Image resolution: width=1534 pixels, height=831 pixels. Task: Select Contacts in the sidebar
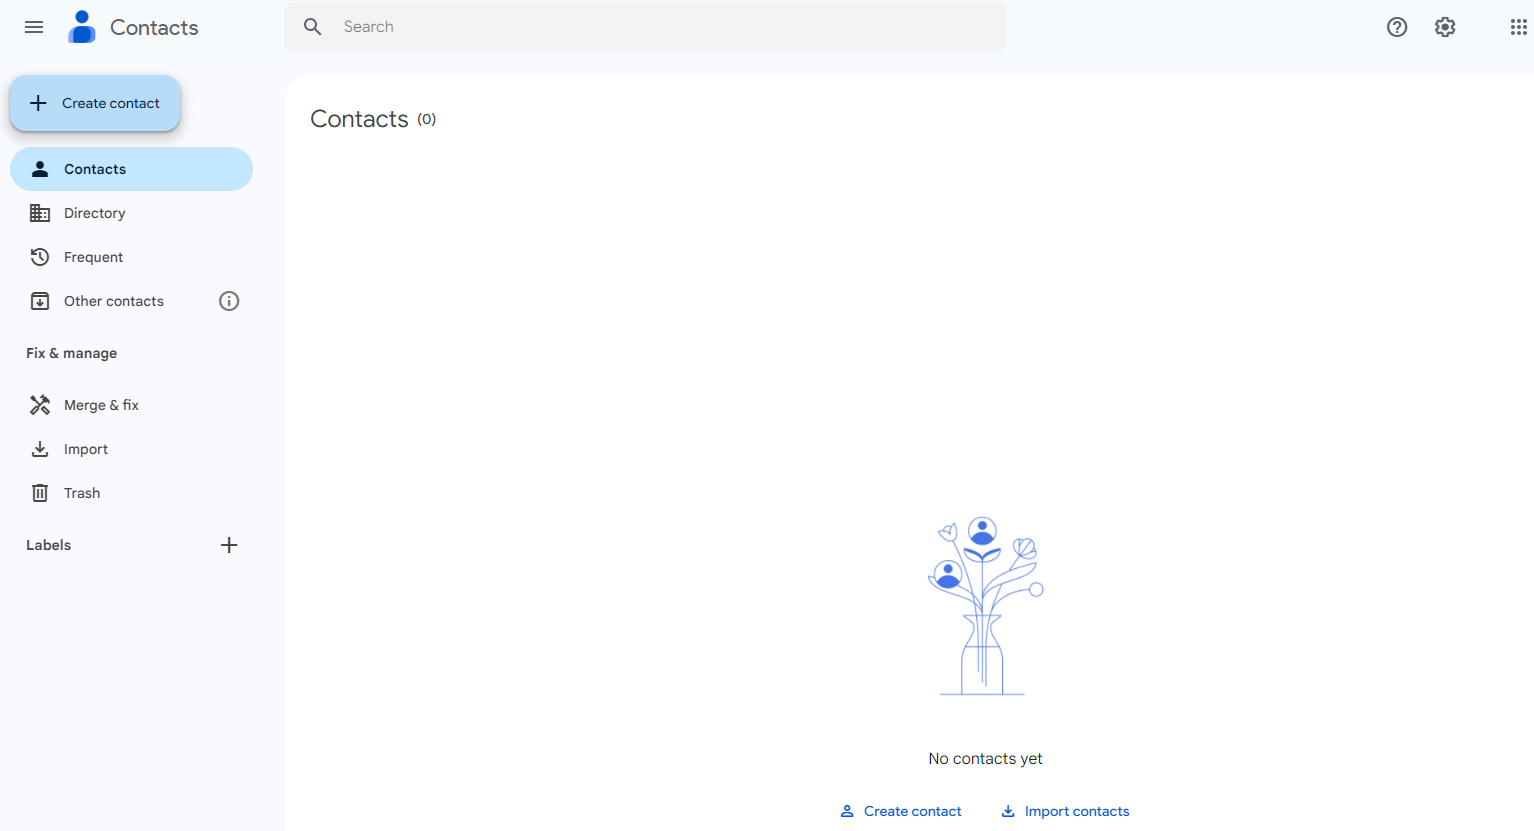(131, 169)
